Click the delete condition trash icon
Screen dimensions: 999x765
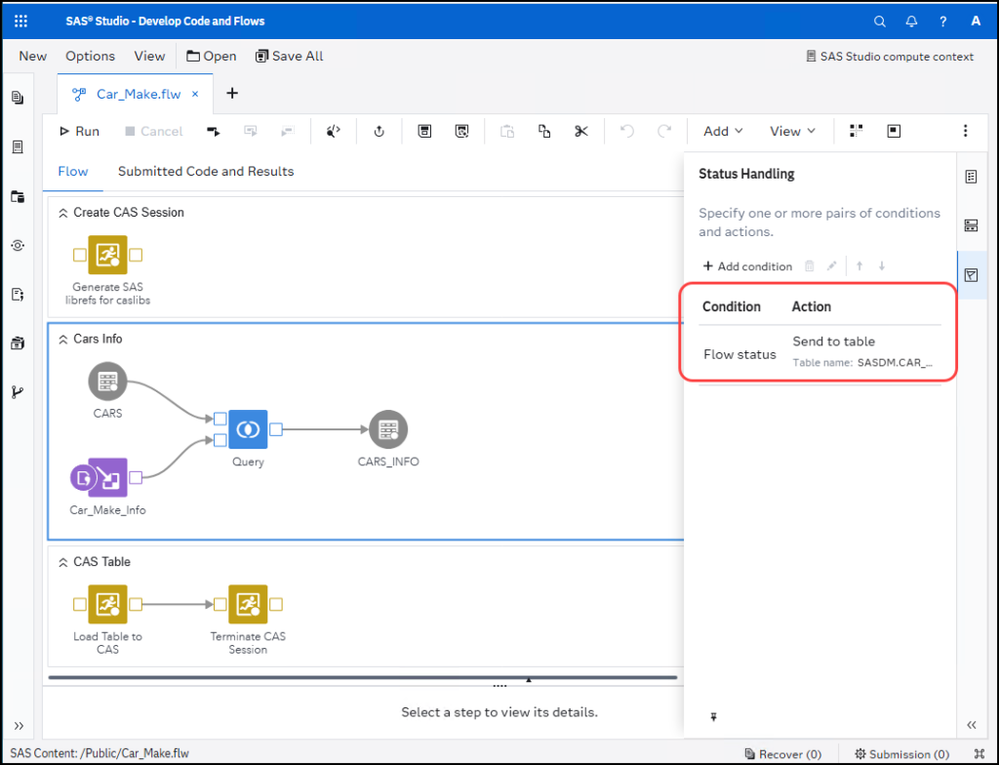809,266
